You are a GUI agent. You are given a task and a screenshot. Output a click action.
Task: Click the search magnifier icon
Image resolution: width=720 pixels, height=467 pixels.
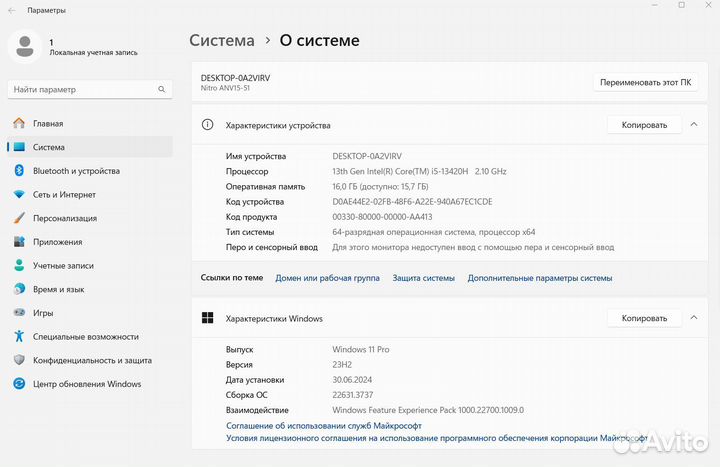click(x=162, y=89)
